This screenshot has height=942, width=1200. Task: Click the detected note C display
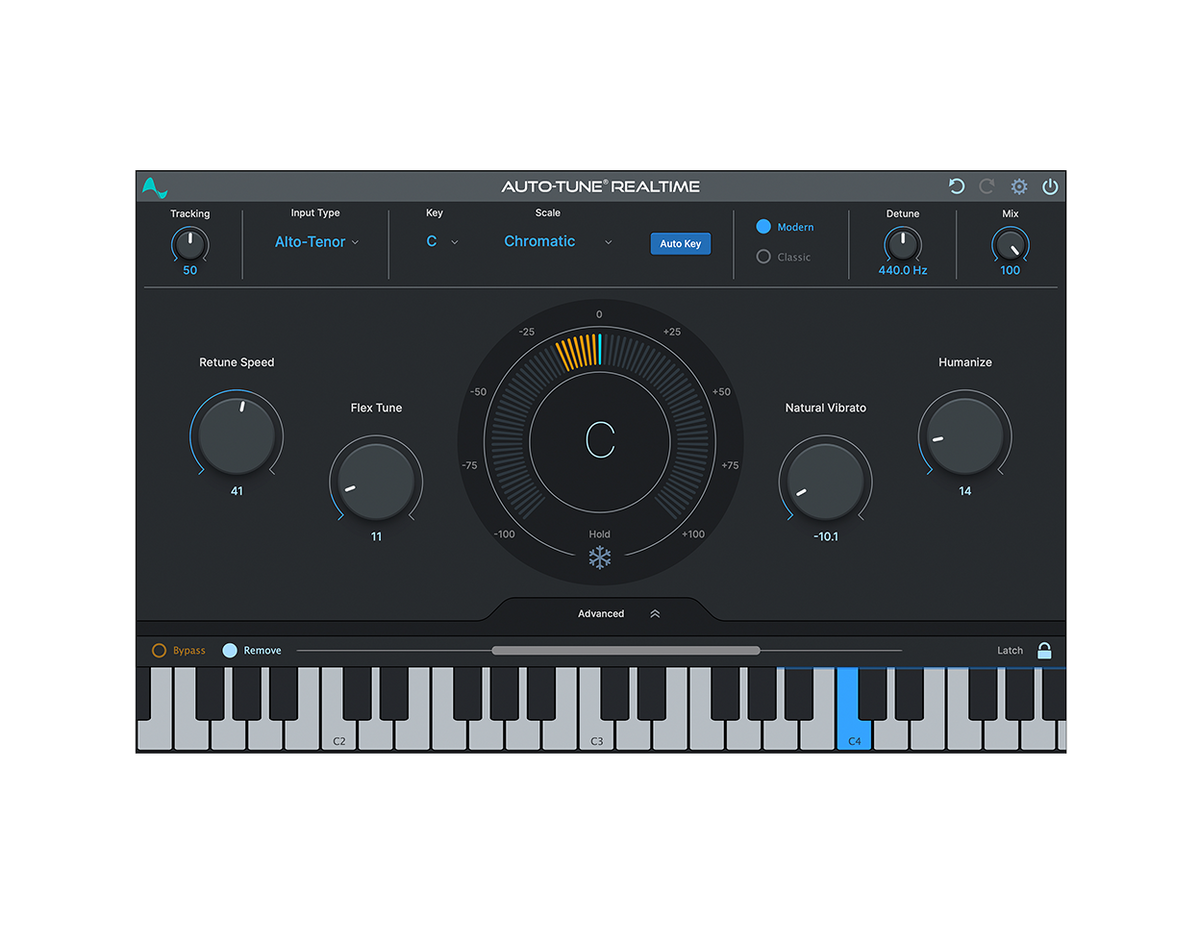pyautogui.click(x=600, y=440)
